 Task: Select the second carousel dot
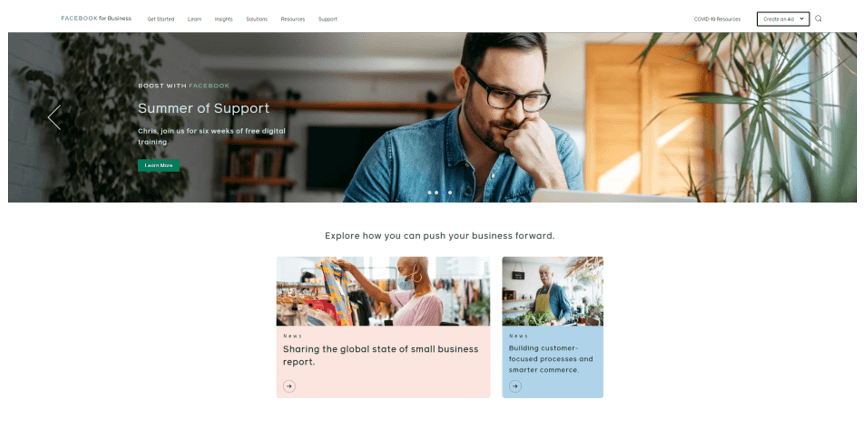pos(436,193)
